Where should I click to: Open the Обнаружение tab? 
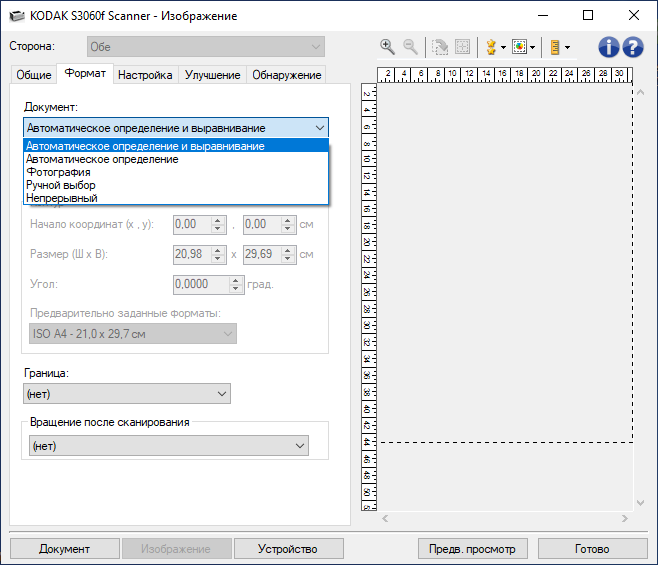tap(287, 75)
